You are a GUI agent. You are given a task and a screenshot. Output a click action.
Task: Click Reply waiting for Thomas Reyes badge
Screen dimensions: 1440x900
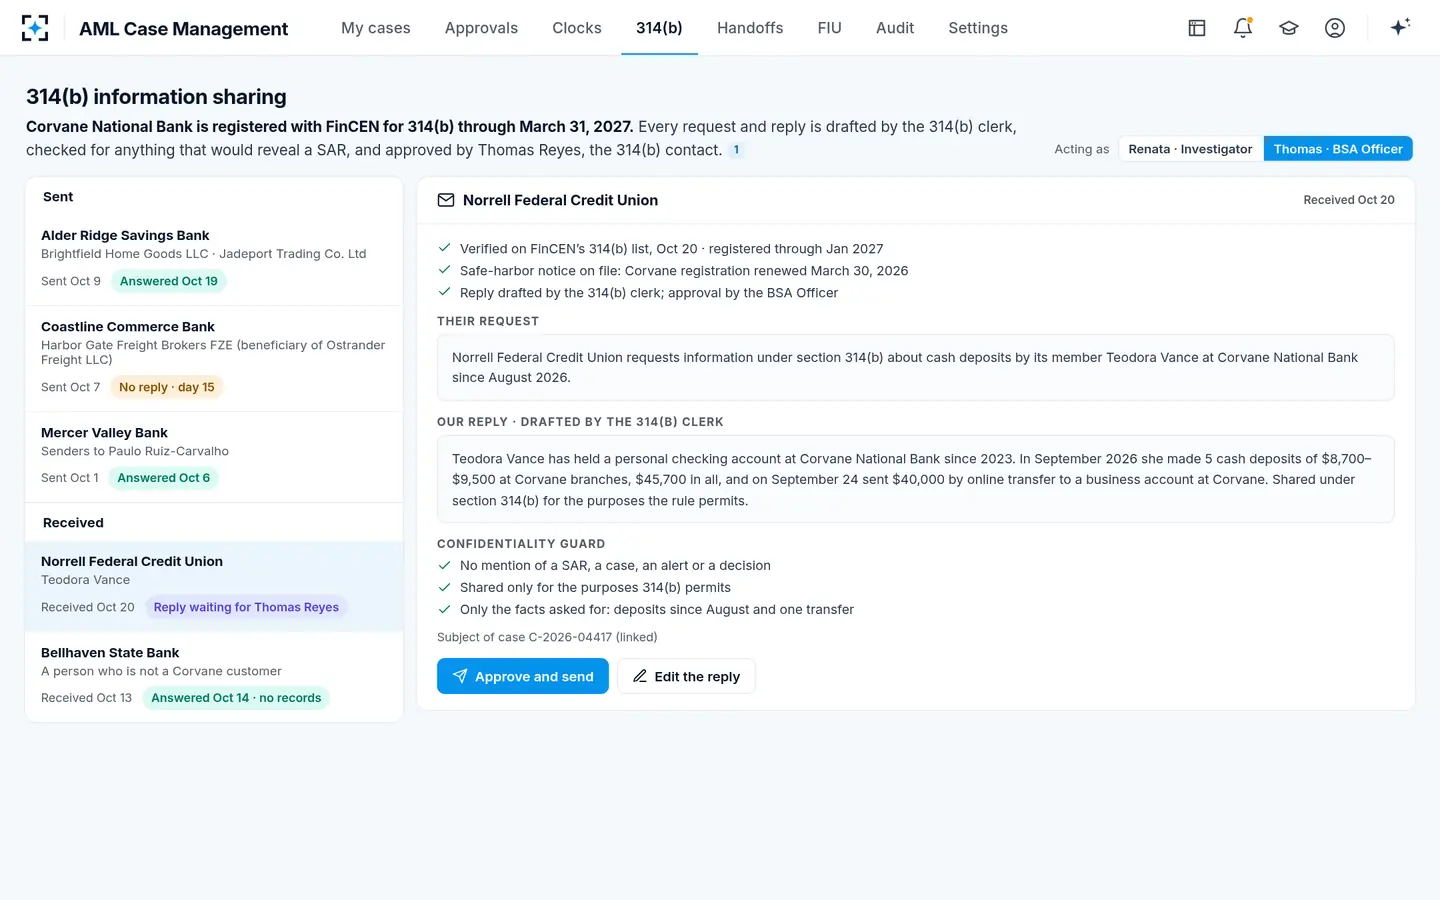(x=246, y=607)
